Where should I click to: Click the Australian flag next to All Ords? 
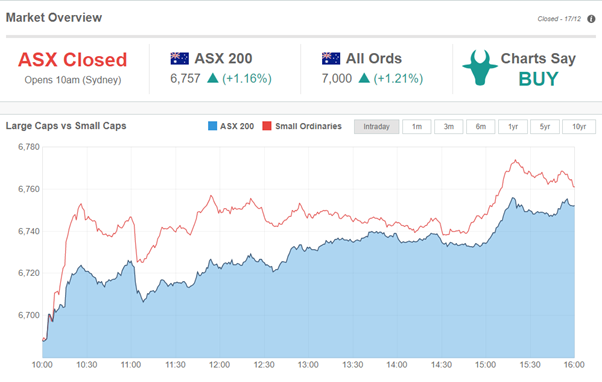[x=331, y=58]
